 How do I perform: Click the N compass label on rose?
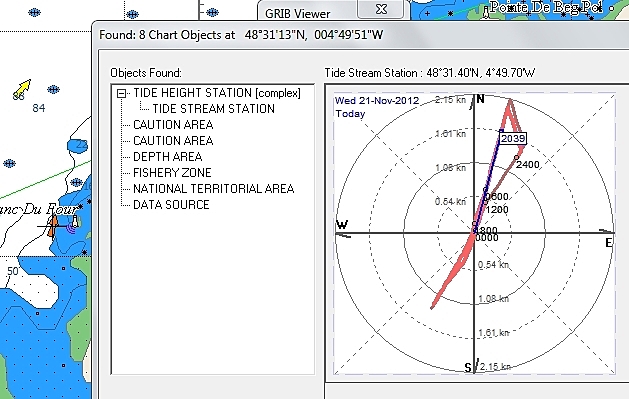(x=480, y=99)
